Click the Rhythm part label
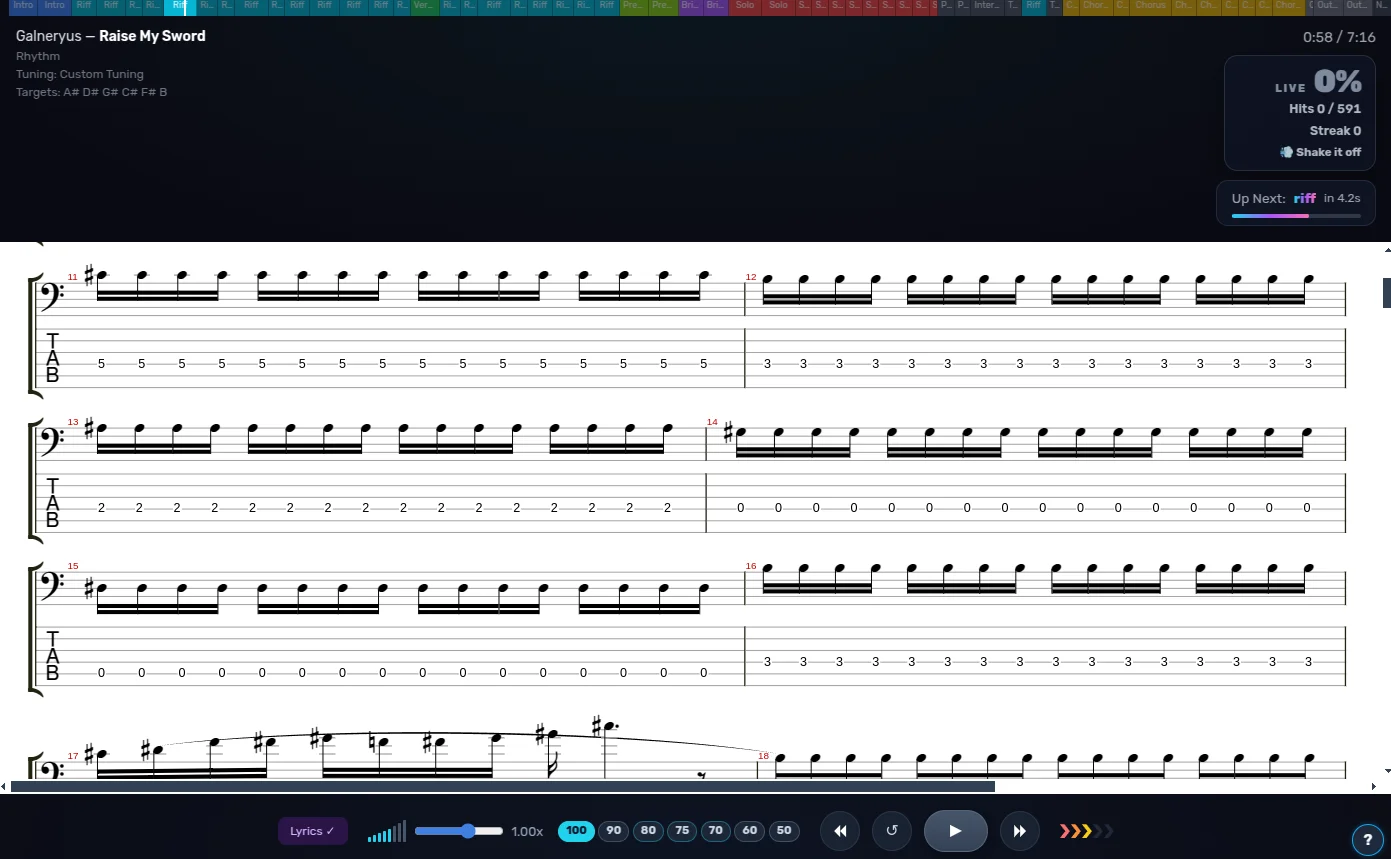The image size is (1391, 859). tap(38, 56)
